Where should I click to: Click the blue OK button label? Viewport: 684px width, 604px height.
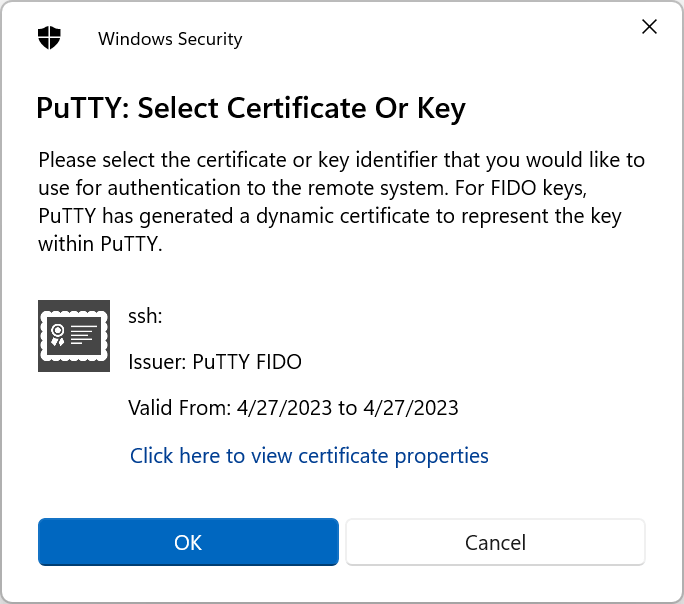[188, 543]
